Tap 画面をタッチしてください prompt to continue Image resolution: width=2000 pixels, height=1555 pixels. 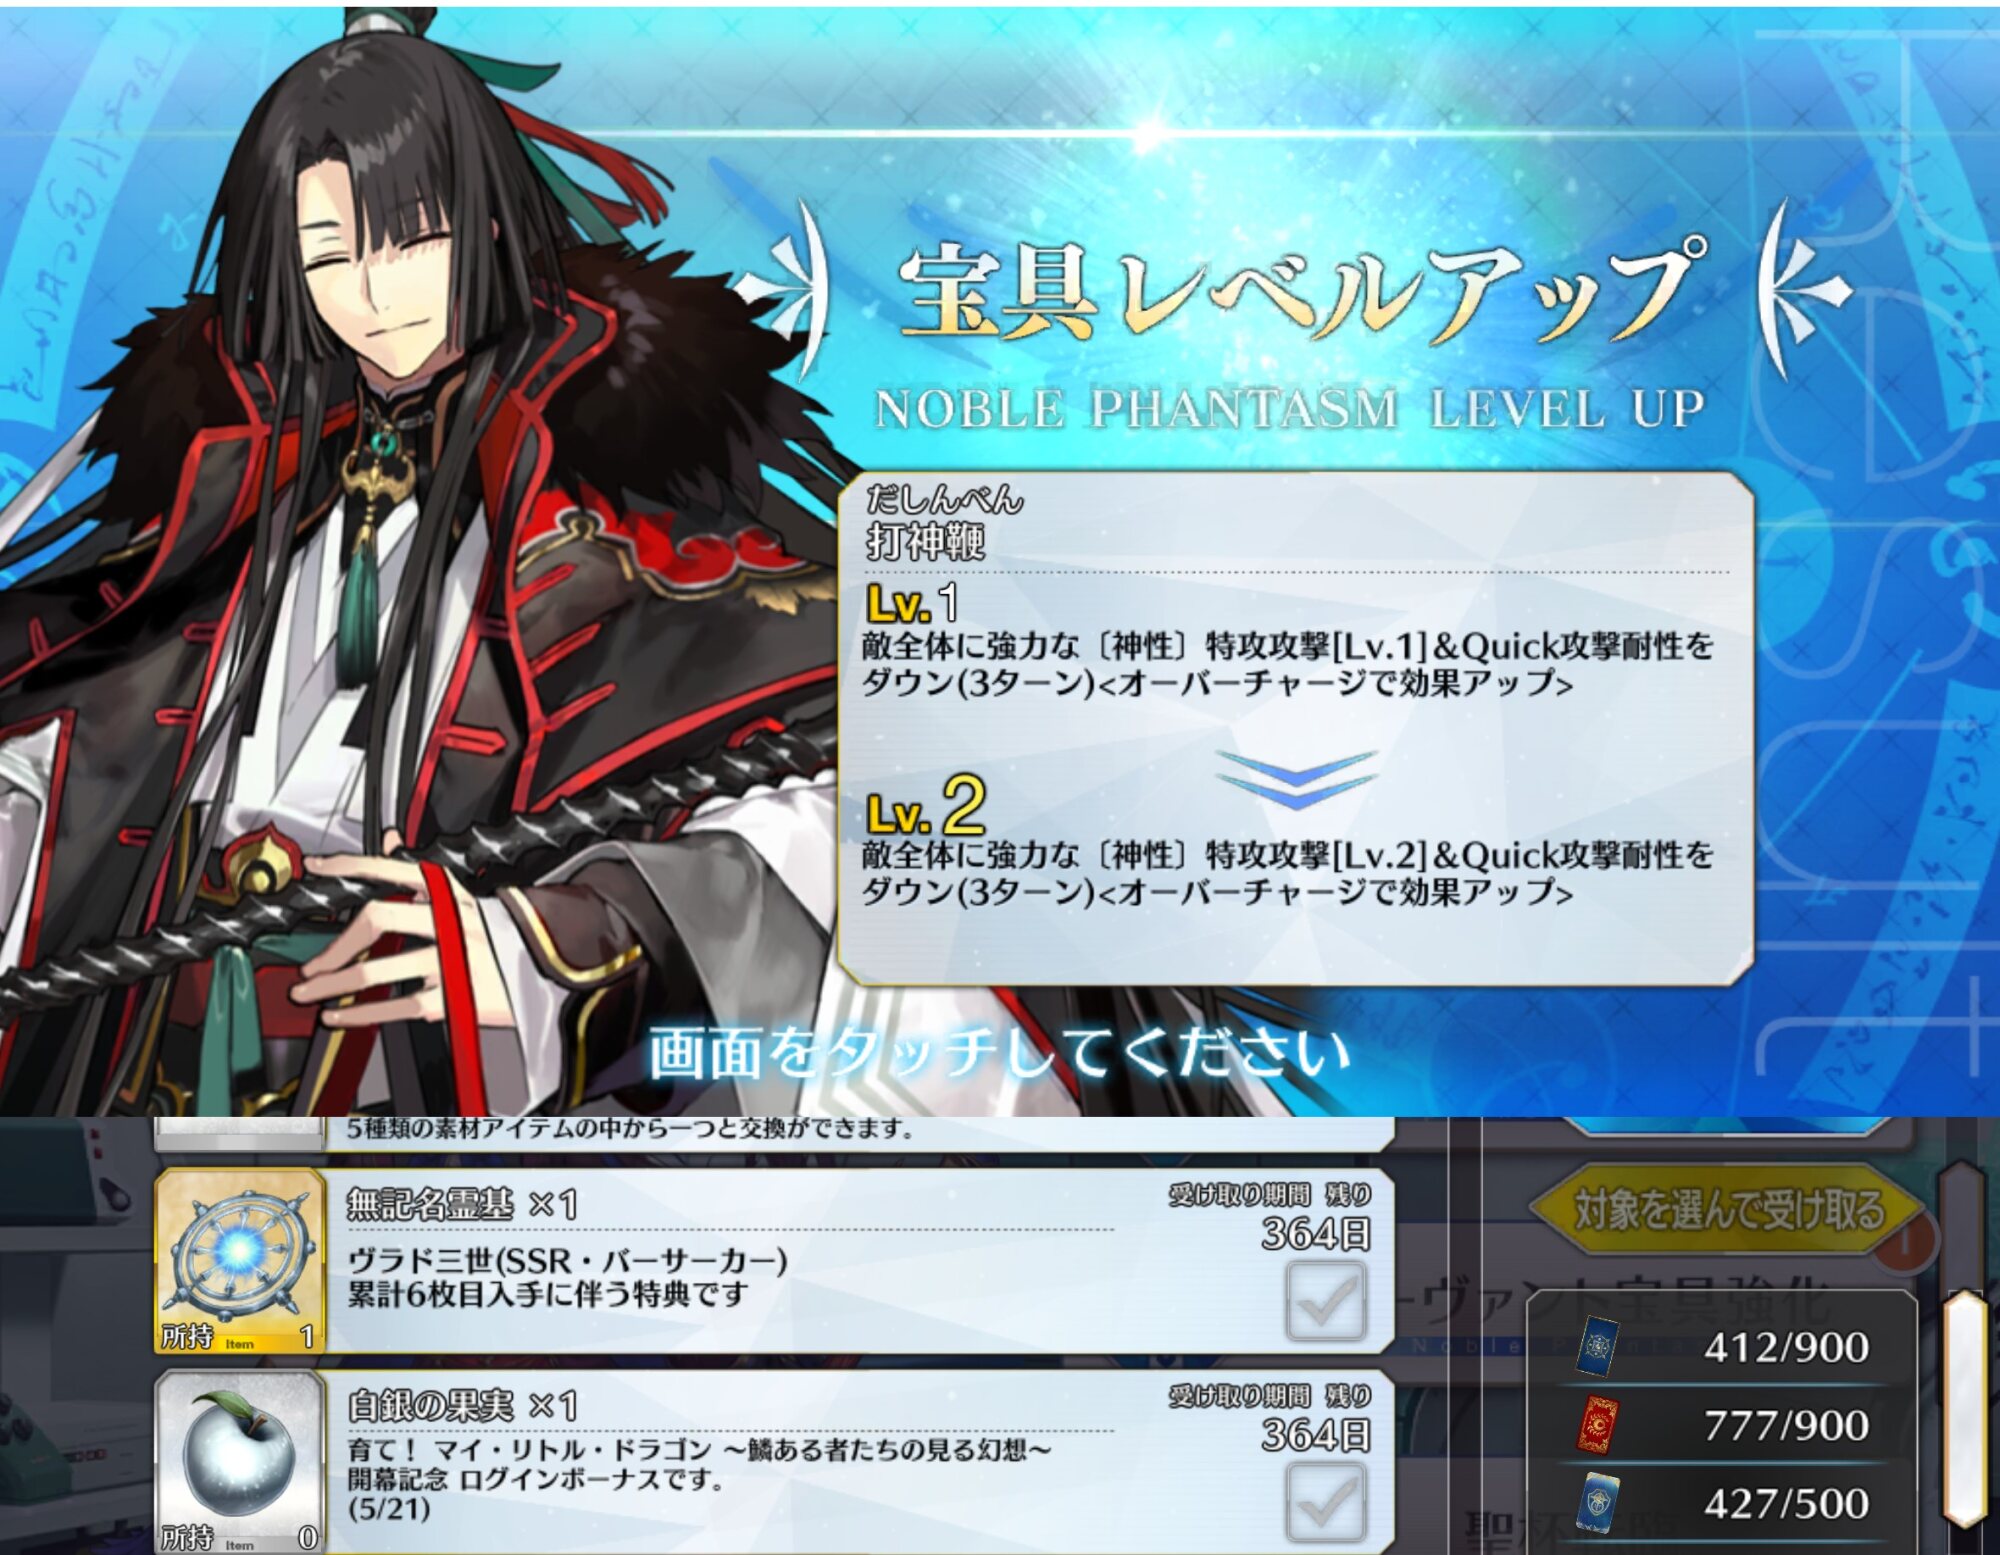tap(999, 1053)
